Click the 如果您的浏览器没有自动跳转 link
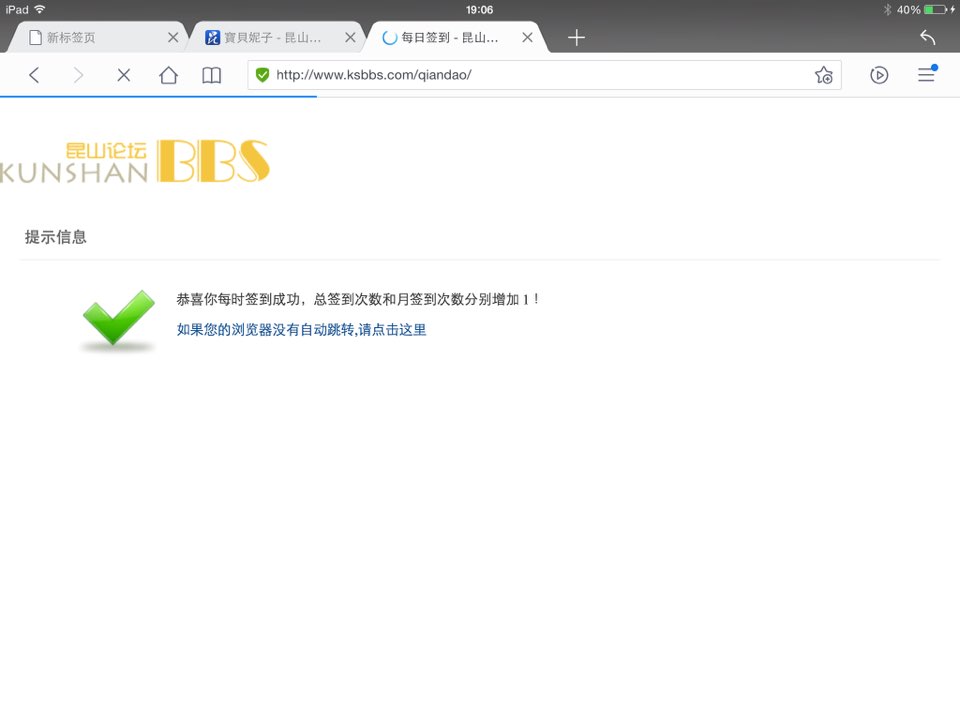Image resolution: width=960 pixels, height=720 pixels. [x=301, y=329]
